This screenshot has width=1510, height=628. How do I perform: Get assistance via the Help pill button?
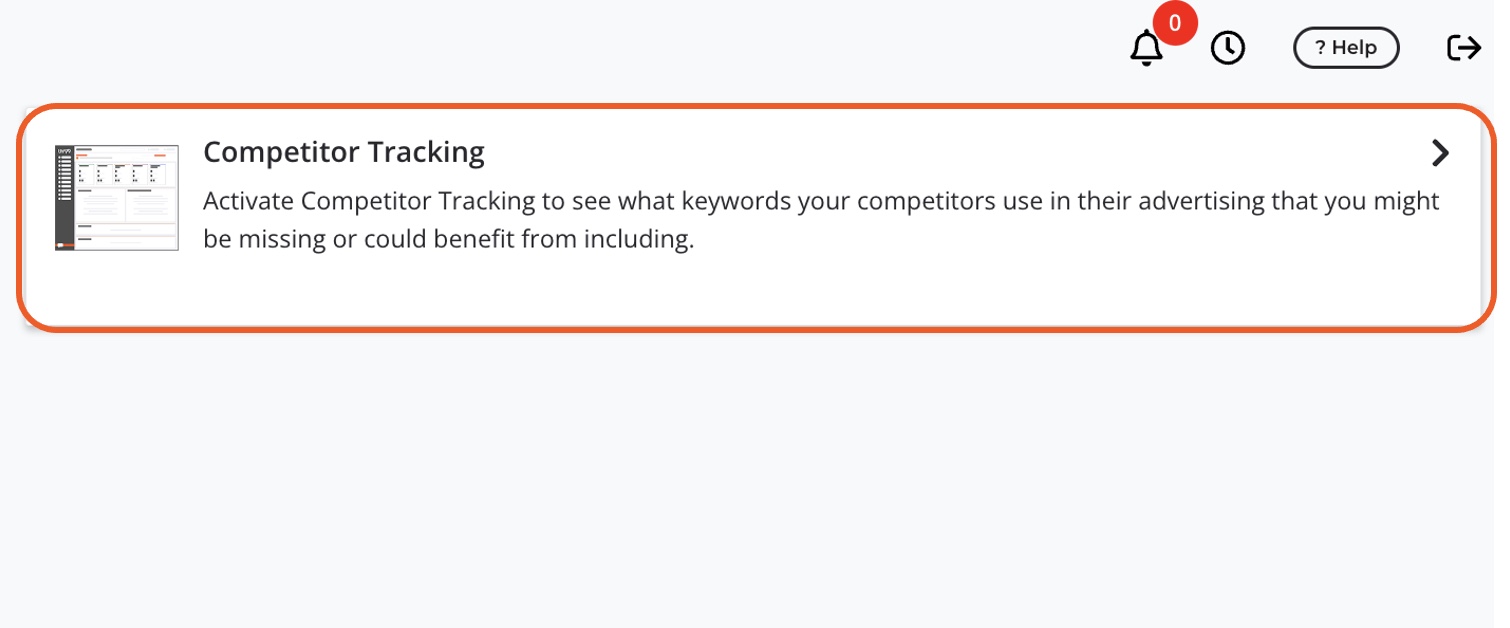[1346, 48]
